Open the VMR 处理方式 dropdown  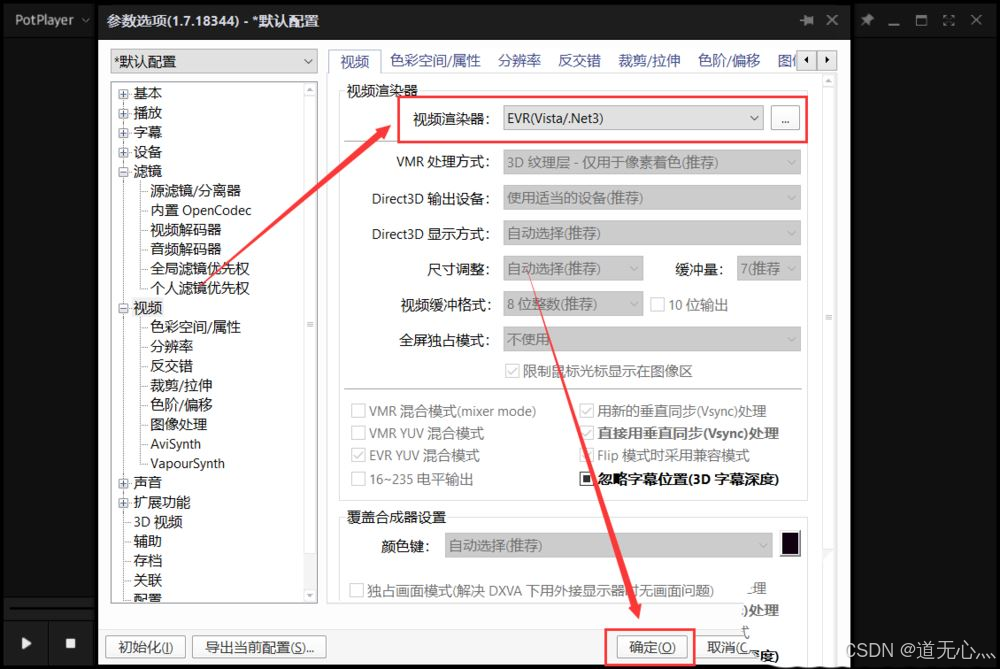click(x=651, y=163)
